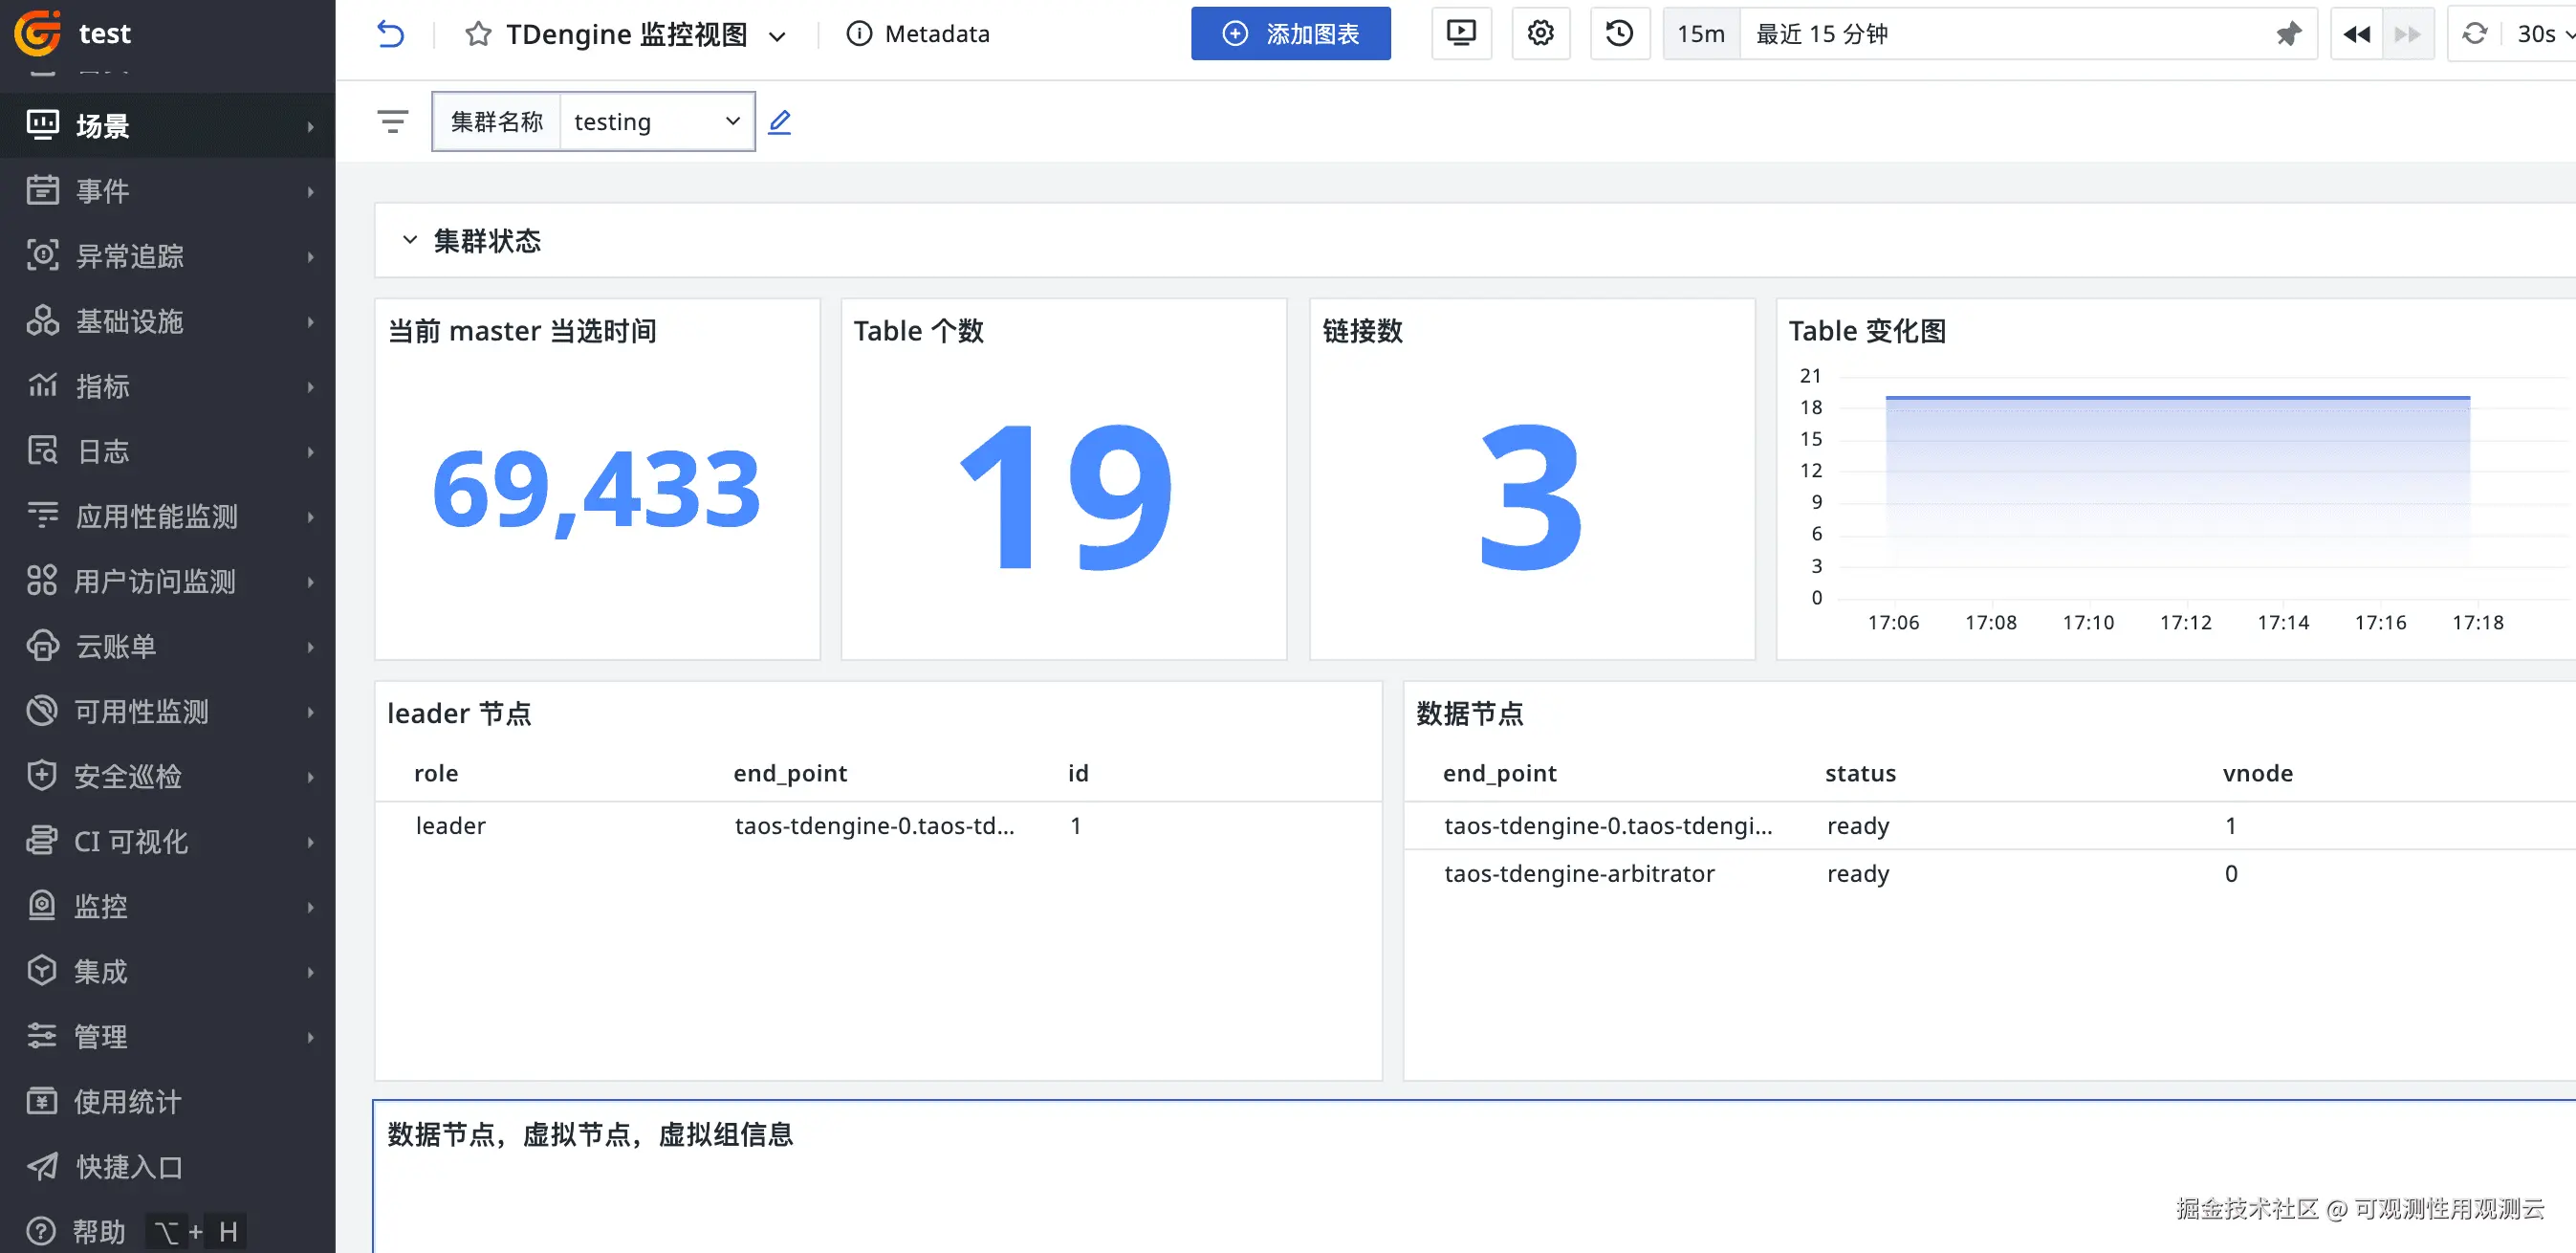Open the history clock icon
The height and width of the screenshot is (1253, 2576).
click(1619, 33)
